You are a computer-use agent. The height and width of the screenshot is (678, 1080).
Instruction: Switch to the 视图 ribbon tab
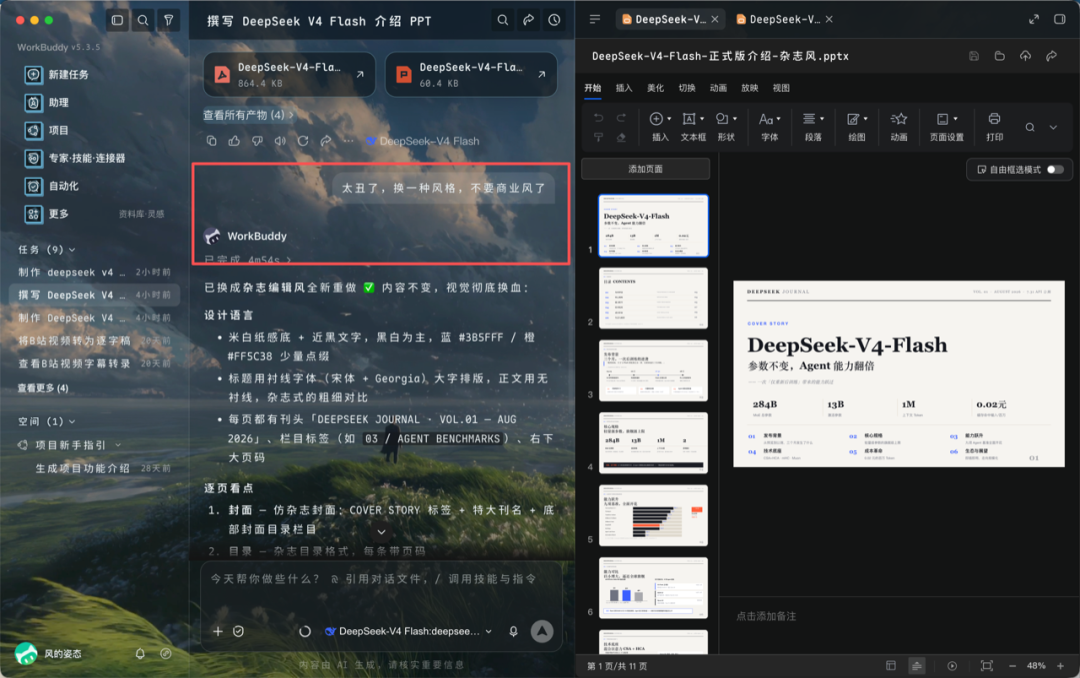click(x=781, y=88)
